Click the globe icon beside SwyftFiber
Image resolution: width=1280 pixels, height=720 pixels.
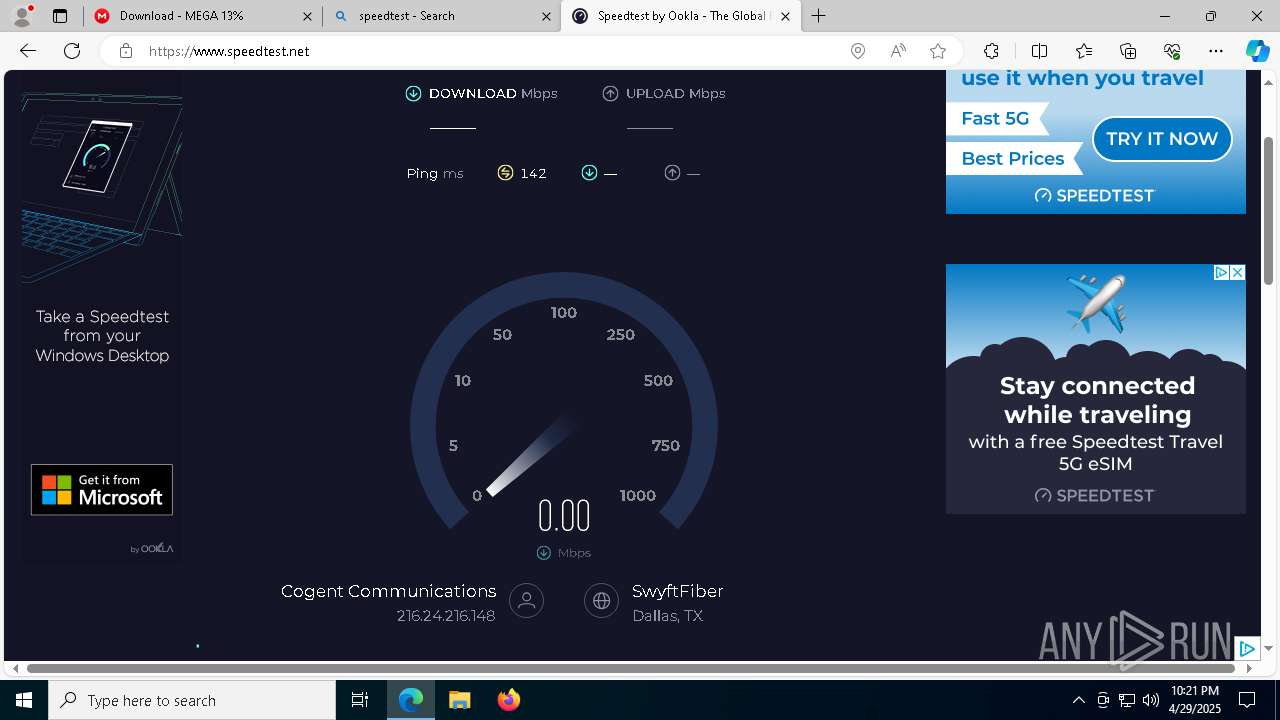coord(601,601)
